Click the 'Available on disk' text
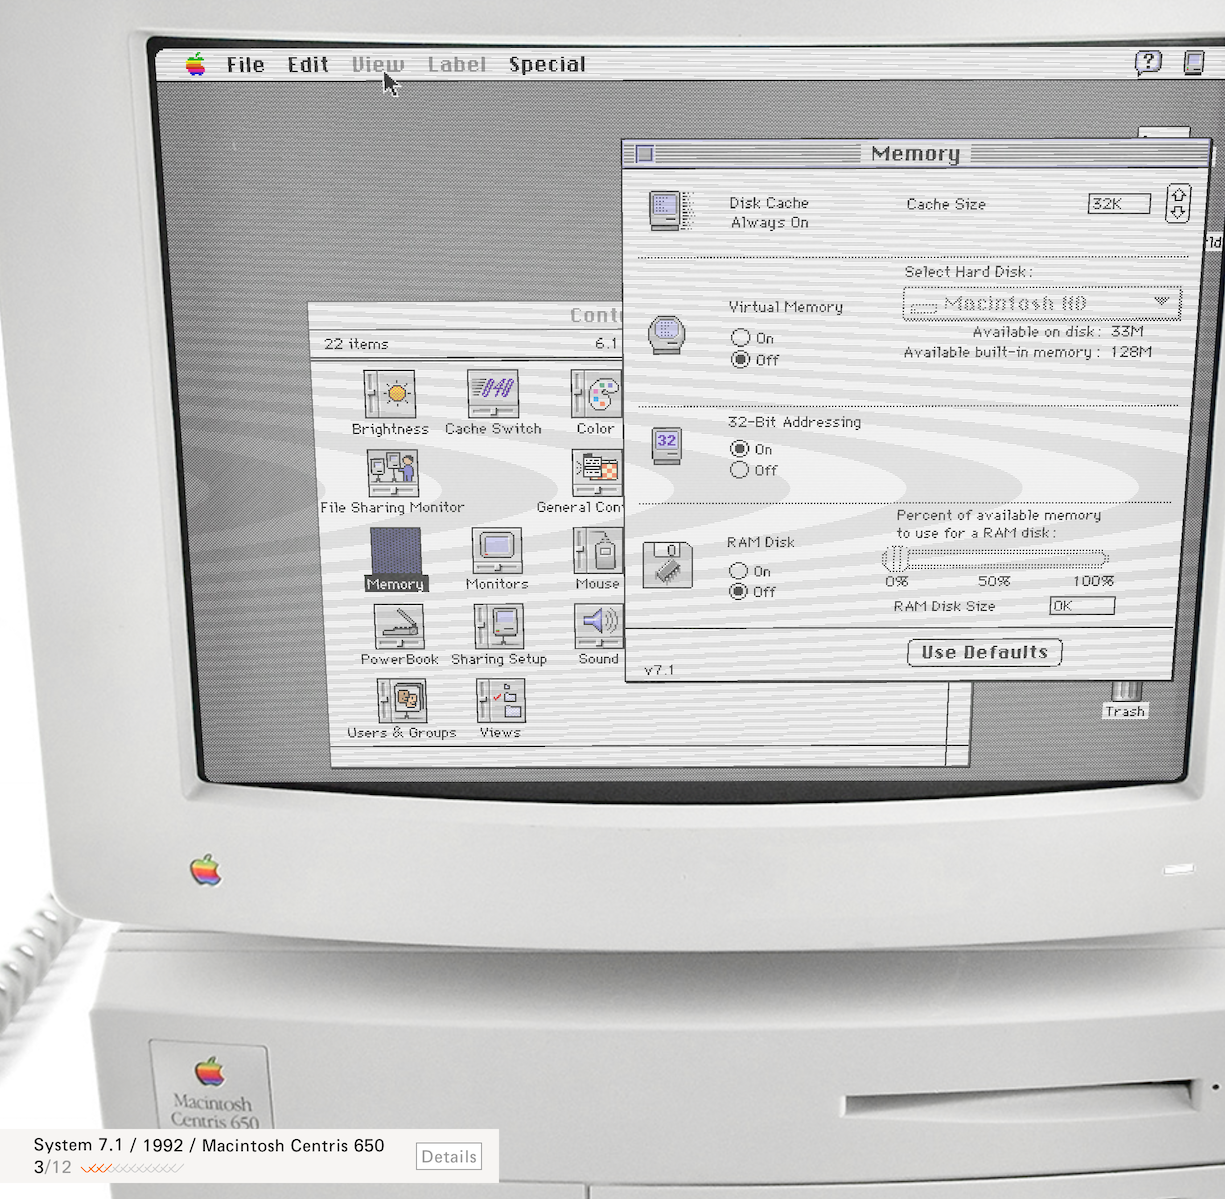The height and width of the screenshot is (1199, 1225). tap(1037, 332)
